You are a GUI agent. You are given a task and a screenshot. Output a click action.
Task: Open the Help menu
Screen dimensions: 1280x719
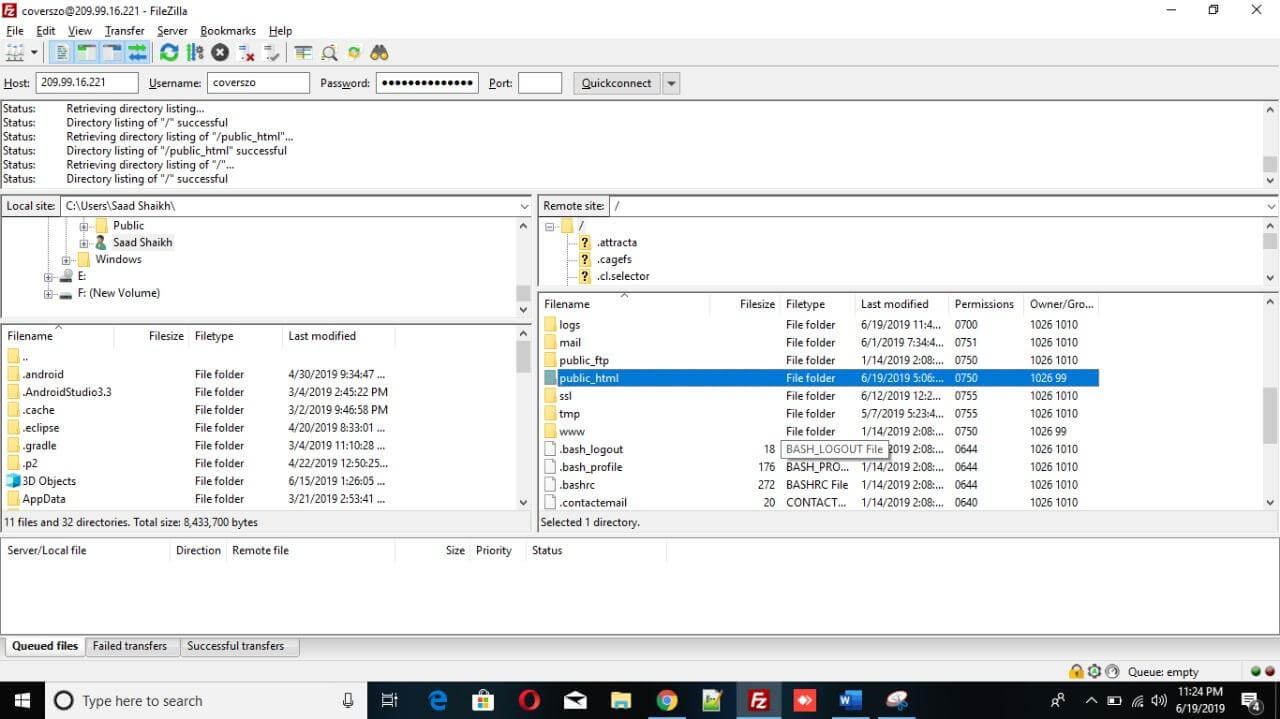pos(280,31)
